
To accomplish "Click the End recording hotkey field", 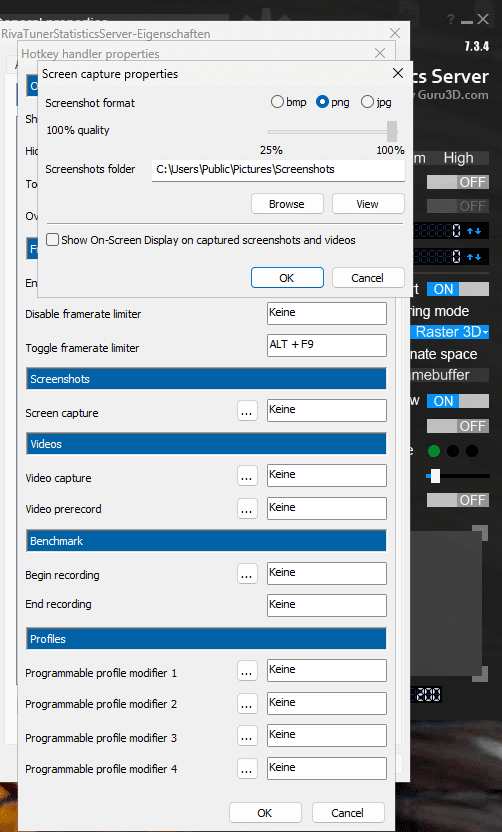I will 327,605.
